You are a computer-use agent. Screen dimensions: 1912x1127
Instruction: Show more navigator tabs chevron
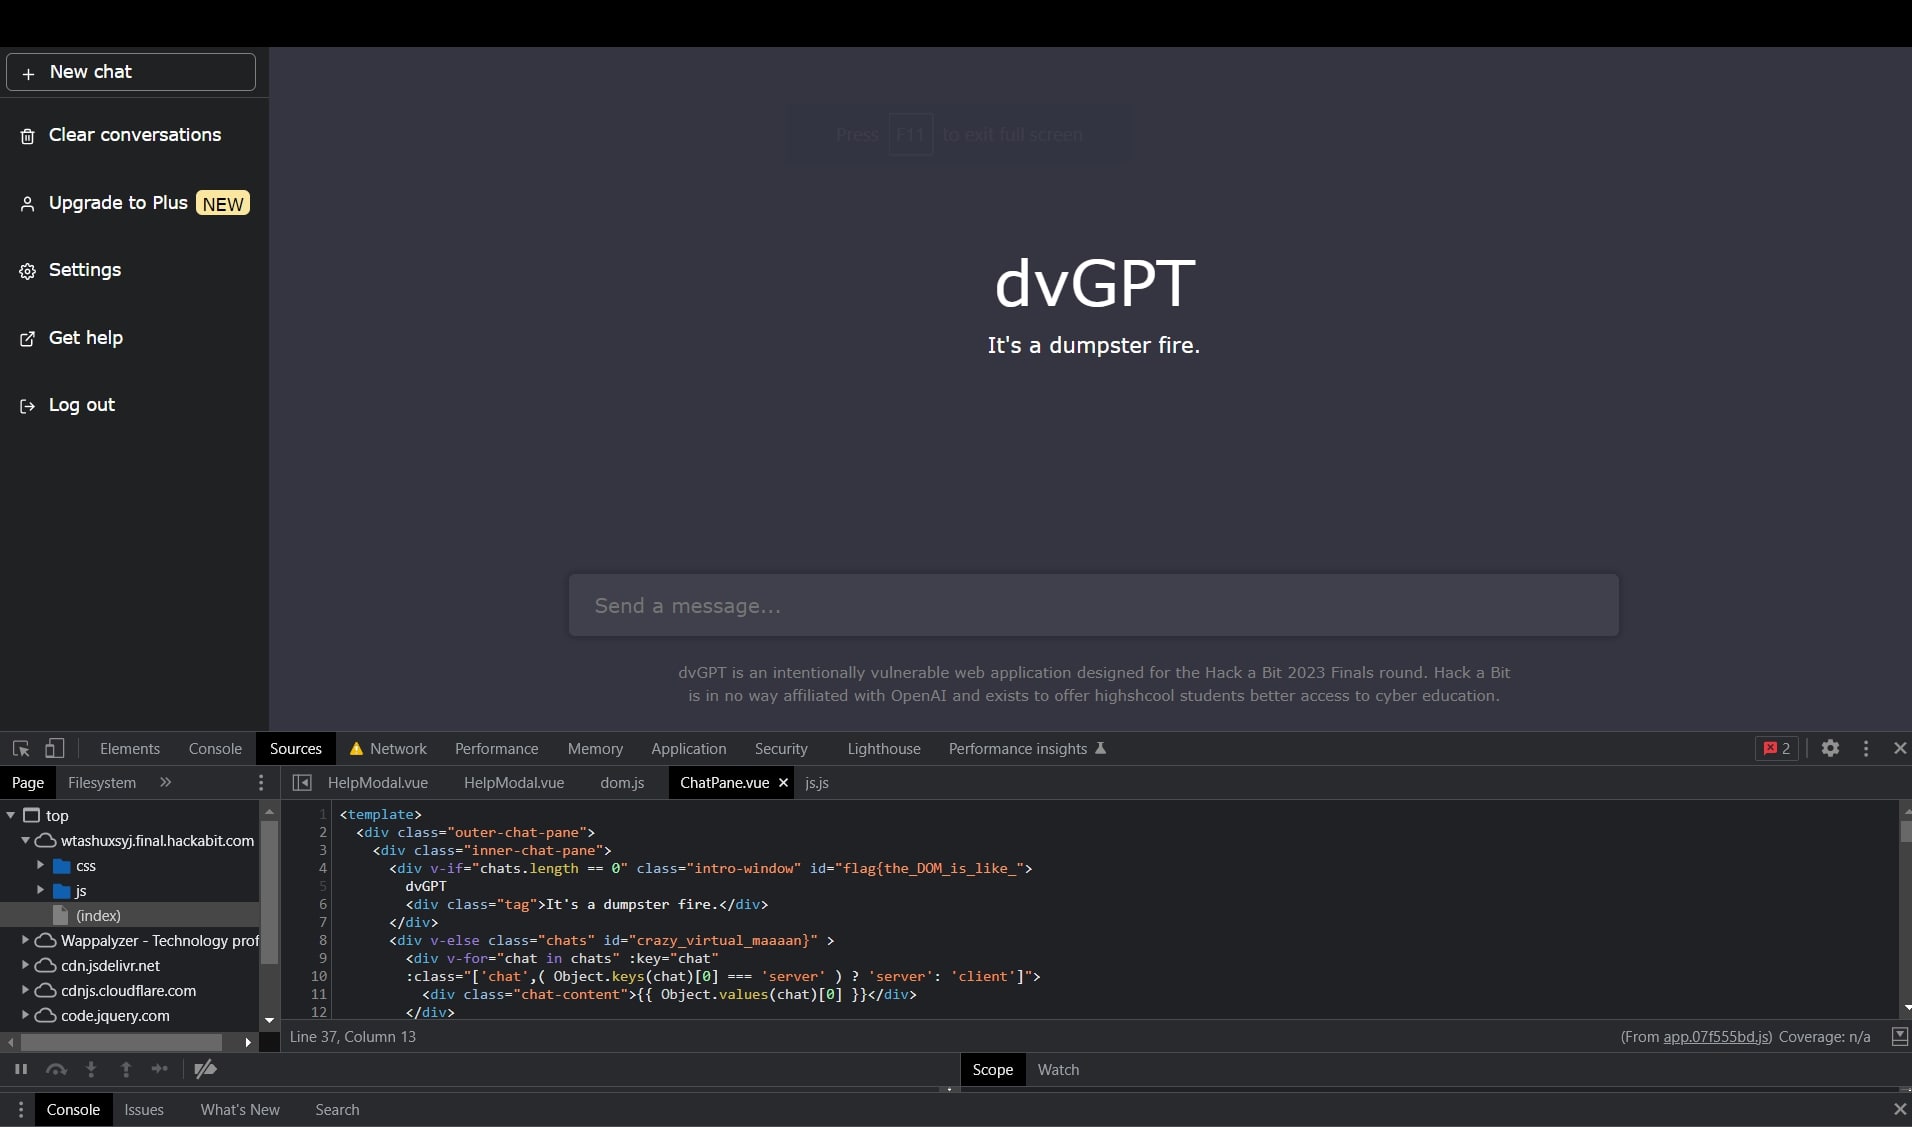(x=166, y=782)
